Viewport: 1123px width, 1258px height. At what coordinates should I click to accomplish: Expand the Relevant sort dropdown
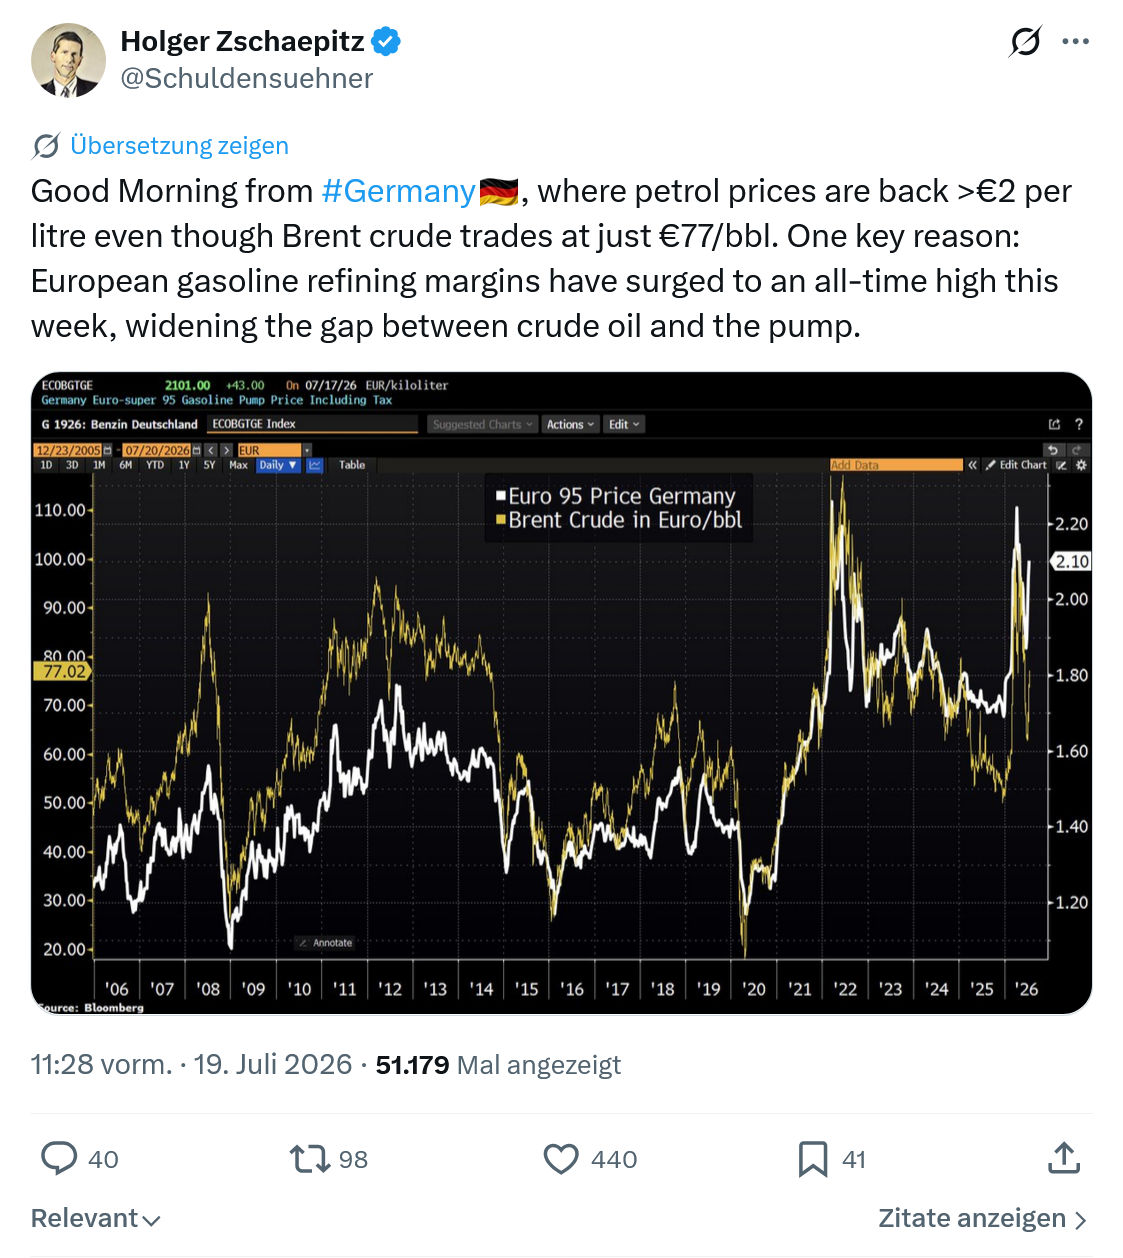[x=96, y=1218]
